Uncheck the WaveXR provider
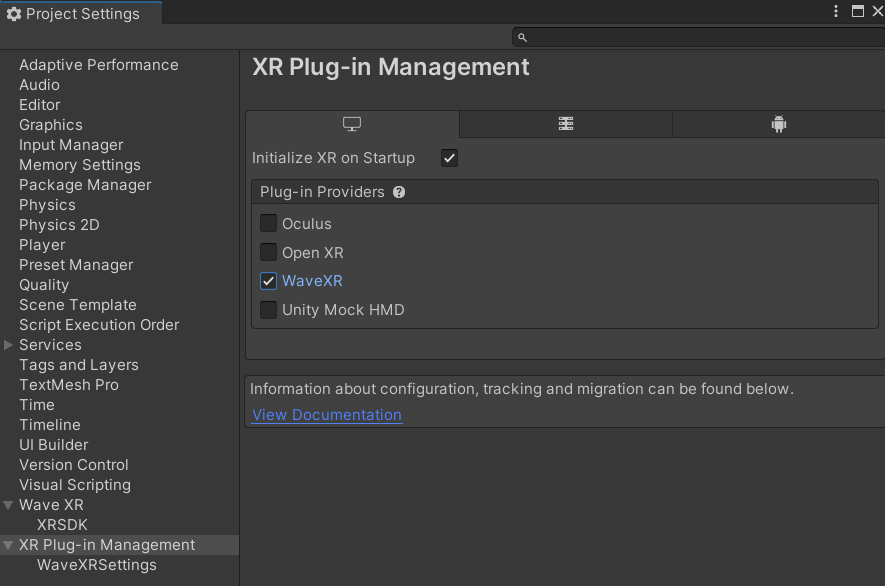885x586 pixels. [268, 281]
